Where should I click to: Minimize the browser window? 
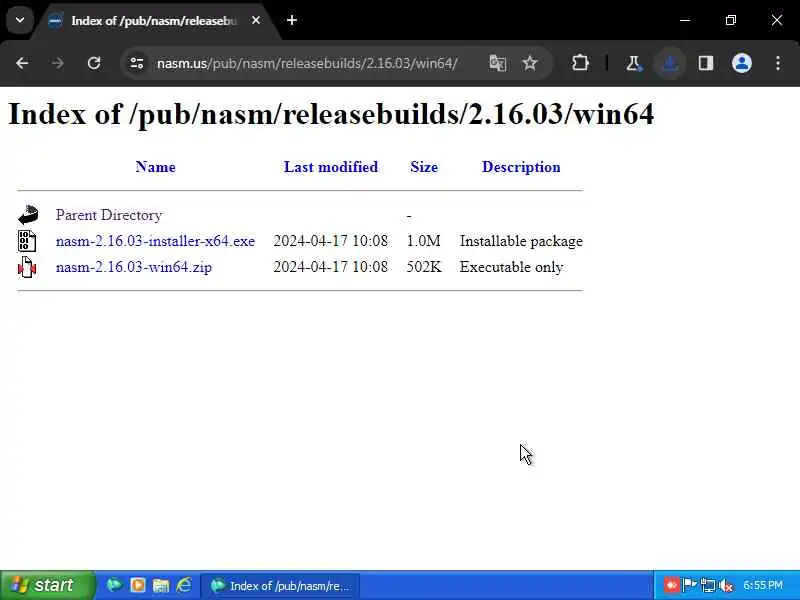[685, 20]
